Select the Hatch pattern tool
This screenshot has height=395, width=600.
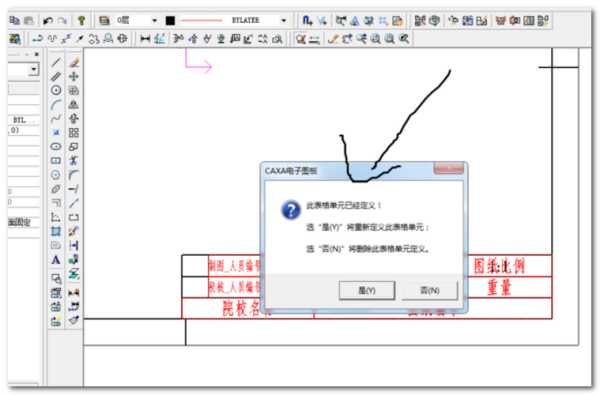56,231
